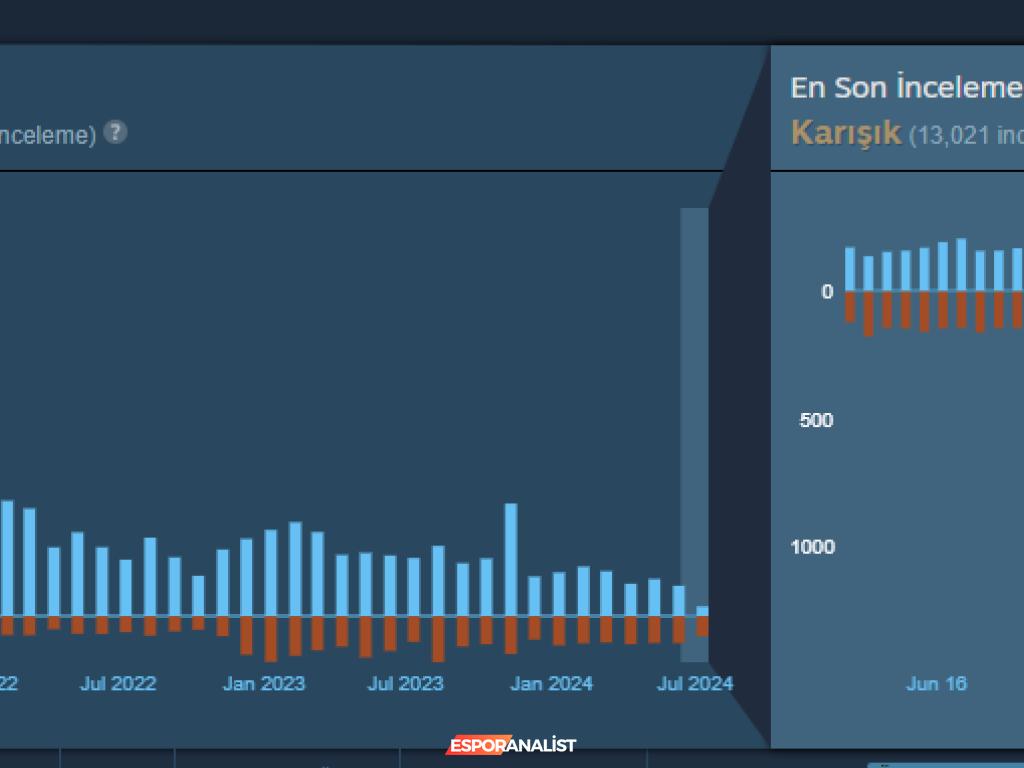Viewport: 1024px width, 768px height.
Task: Click the Jul 2022 axis label
Action: coord(118,684)
